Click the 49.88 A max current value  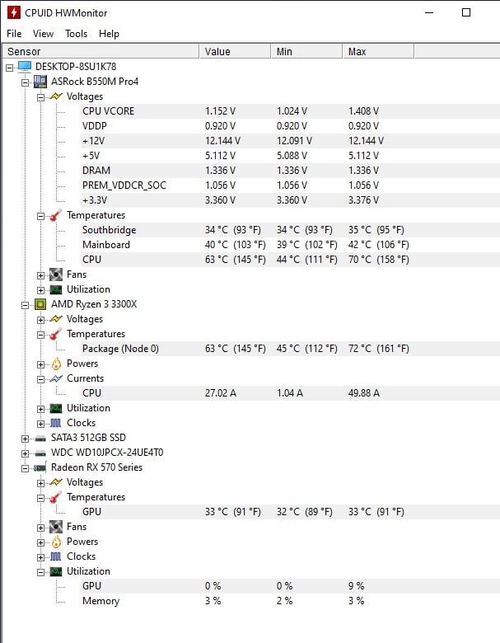pyautogui.click(x=364, y=393)
